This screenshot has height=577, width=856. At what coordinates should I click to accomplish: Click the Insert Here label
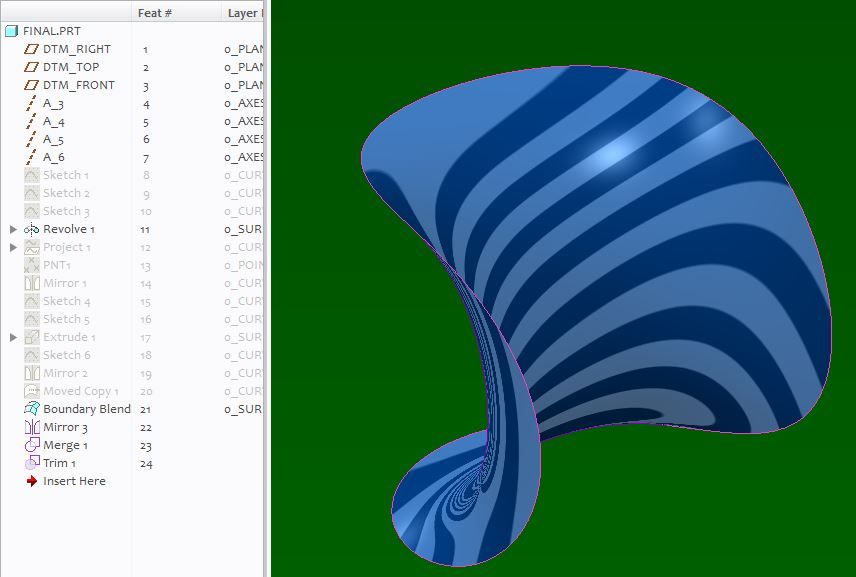click(74, 481)
